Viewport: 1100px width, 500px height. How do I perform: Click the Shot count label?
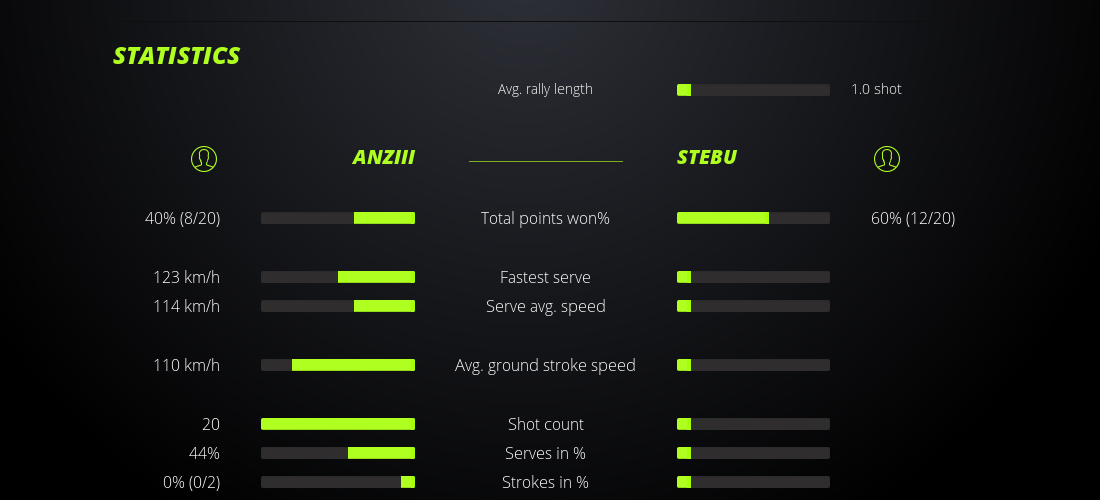click(x=545, y=424)
